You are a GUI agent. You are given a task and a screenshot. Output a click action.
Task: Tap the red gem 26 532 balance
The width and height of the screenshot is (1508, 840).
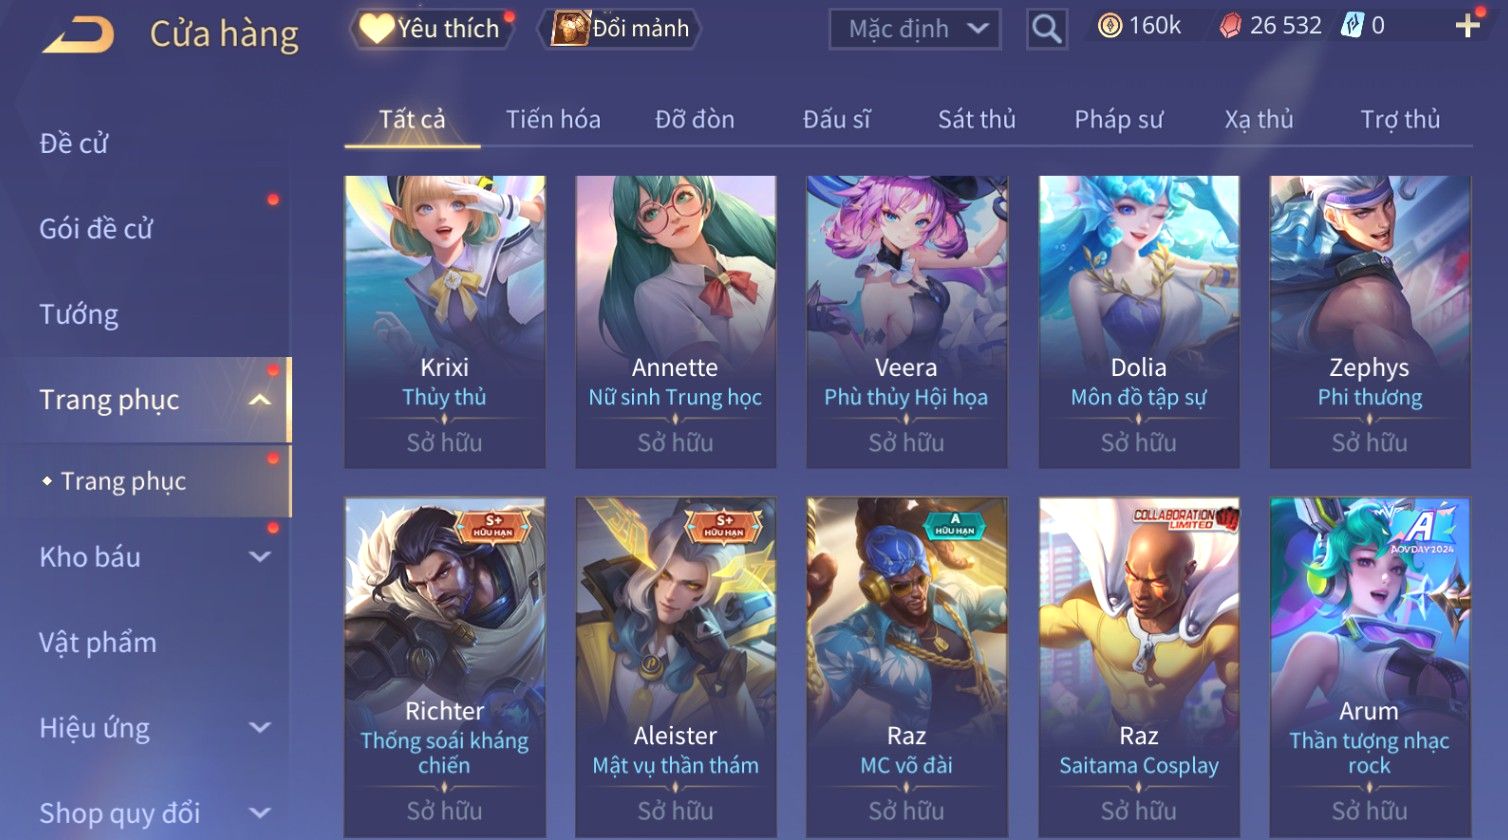pos(1270,26)
